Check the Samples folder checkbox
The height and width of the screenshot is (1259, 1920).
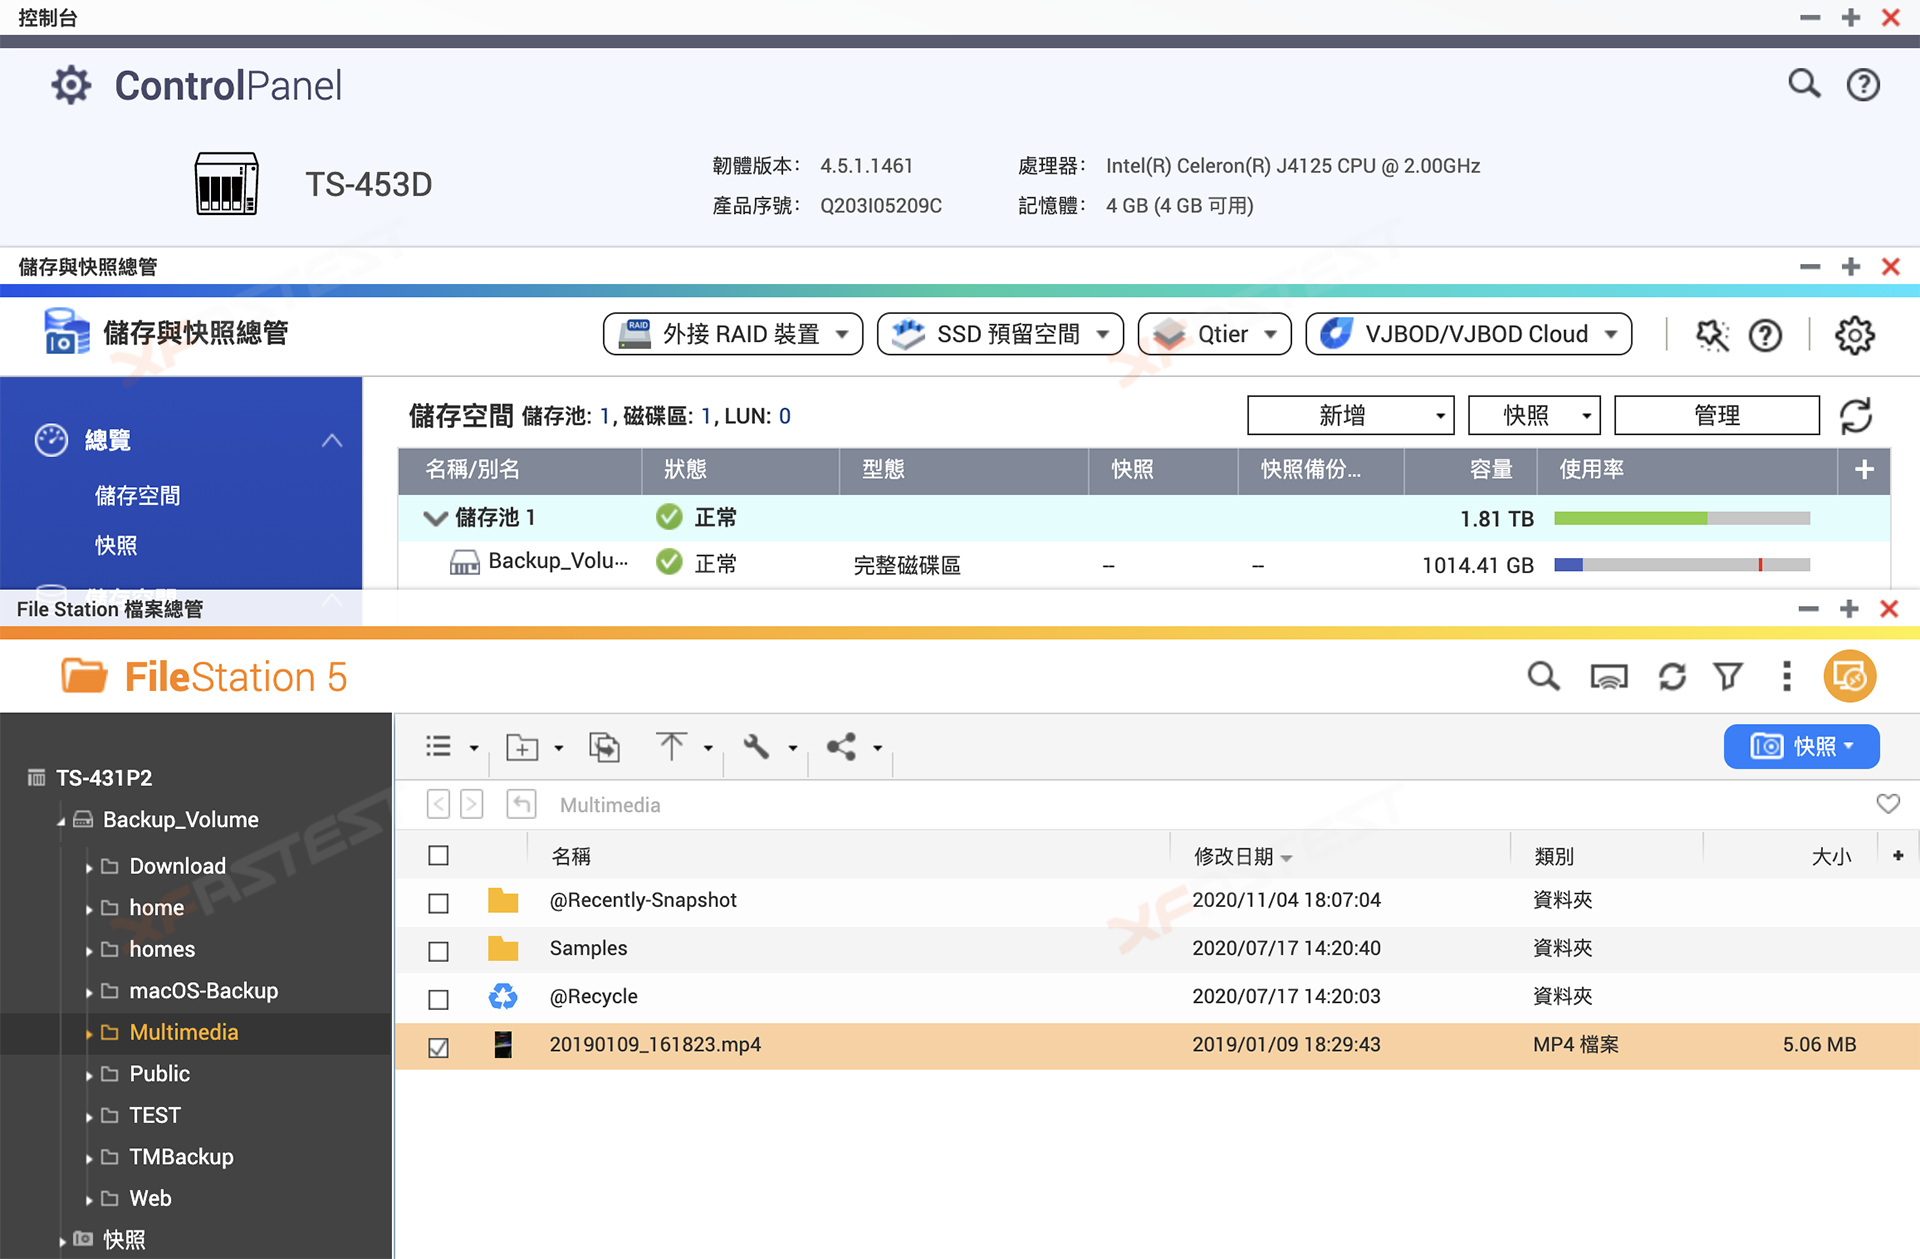[438, 951]
